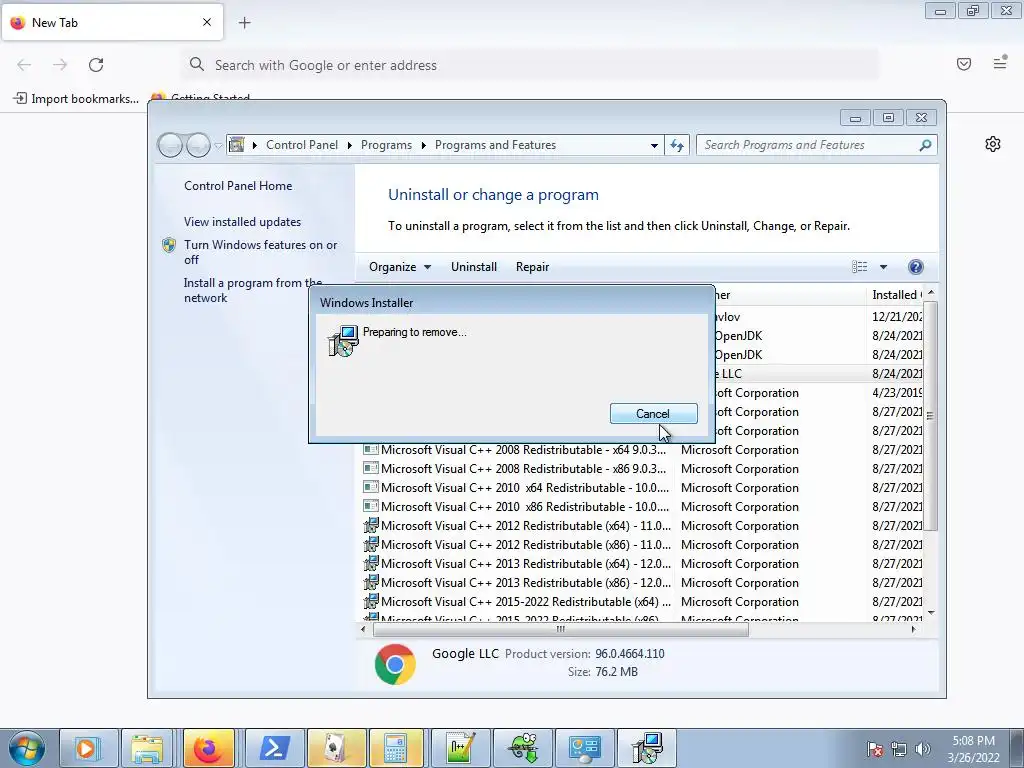Image resolution: width=1024 pixels, height=768 pixels.
Task: Select Microsoft Visual C++ 2010 x86 Redistributable row
Action: point(643,507)
